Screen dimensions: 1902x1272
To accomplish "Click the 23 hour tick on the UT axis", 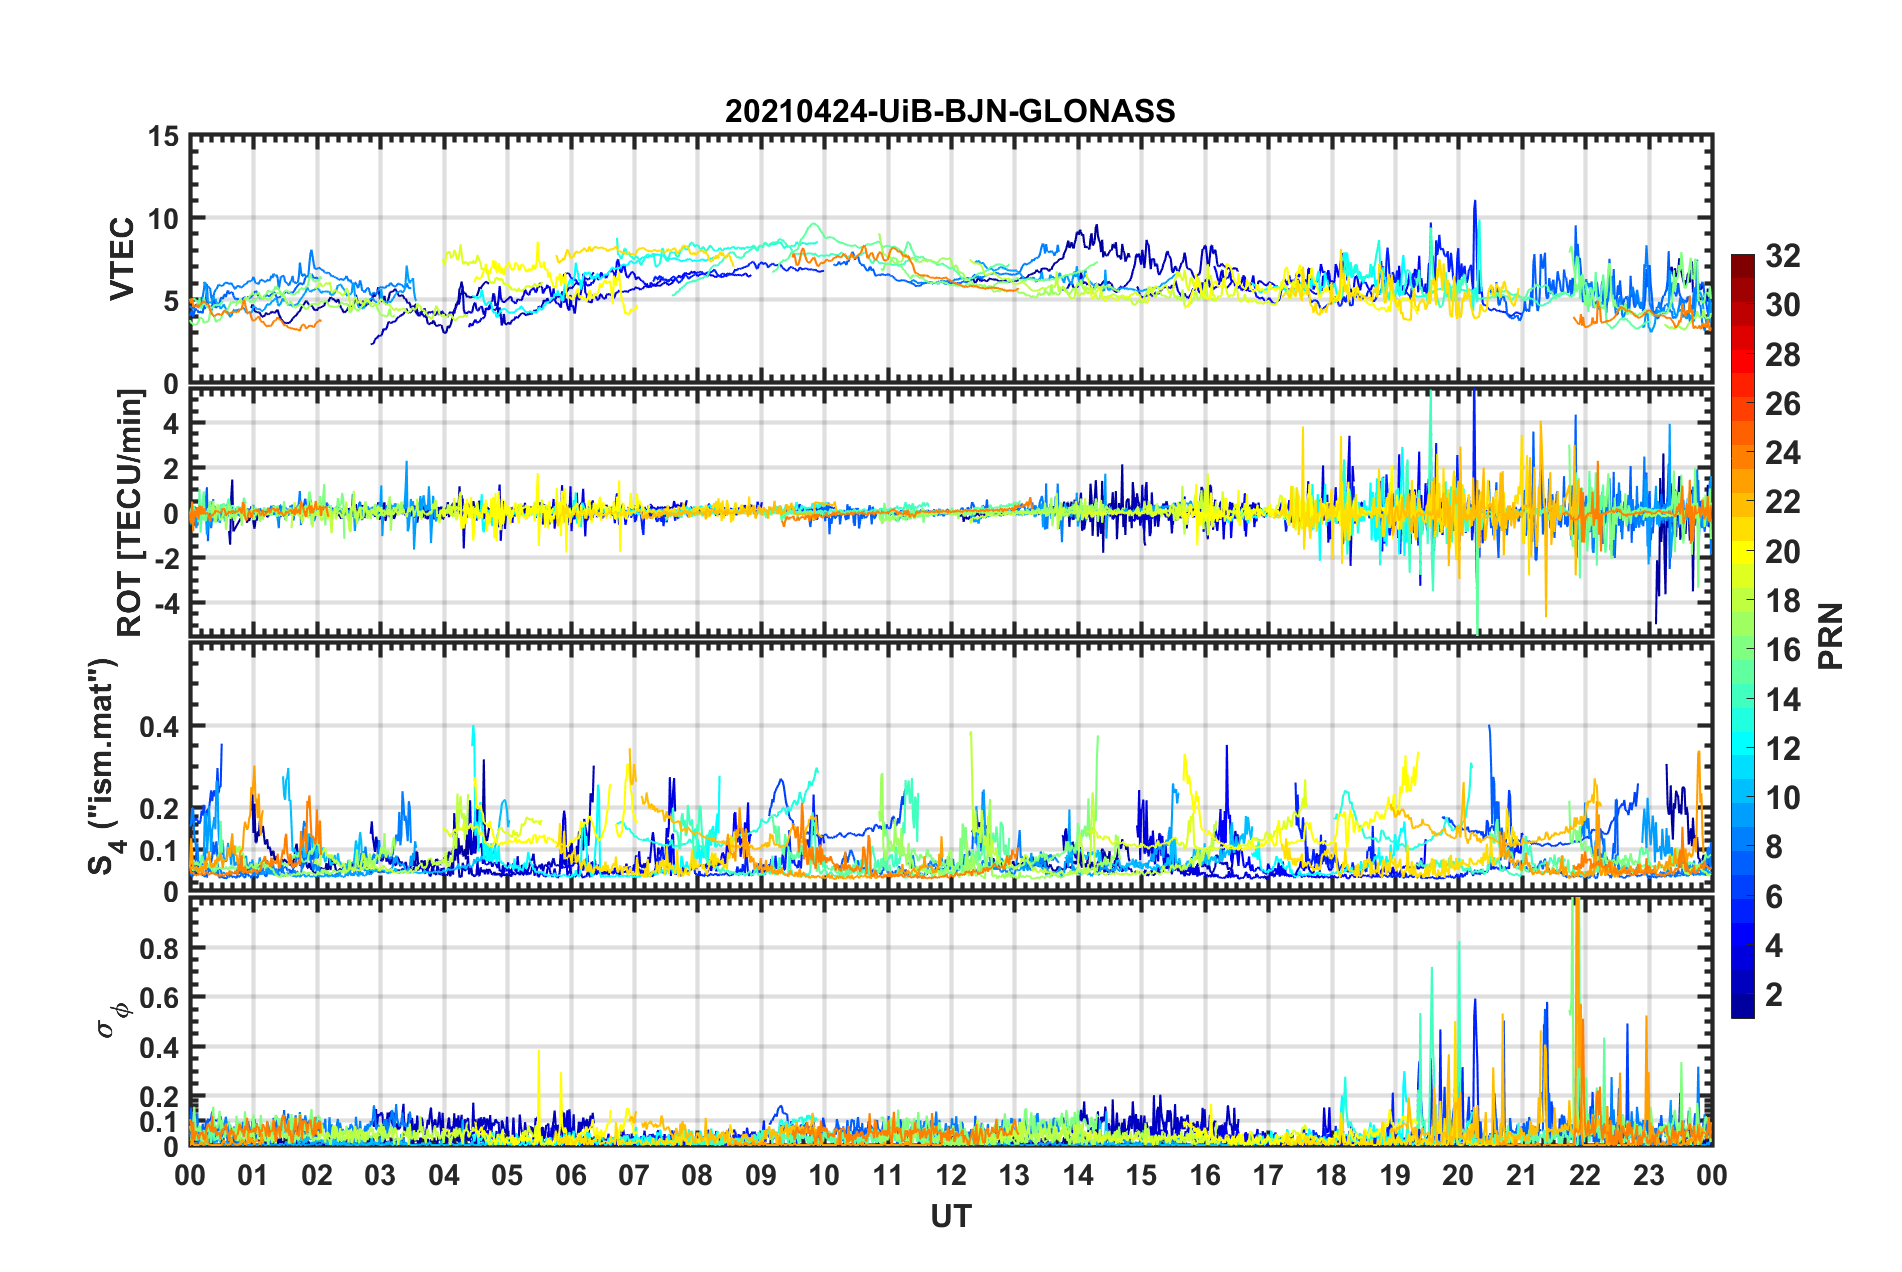I will 1648,1175.
